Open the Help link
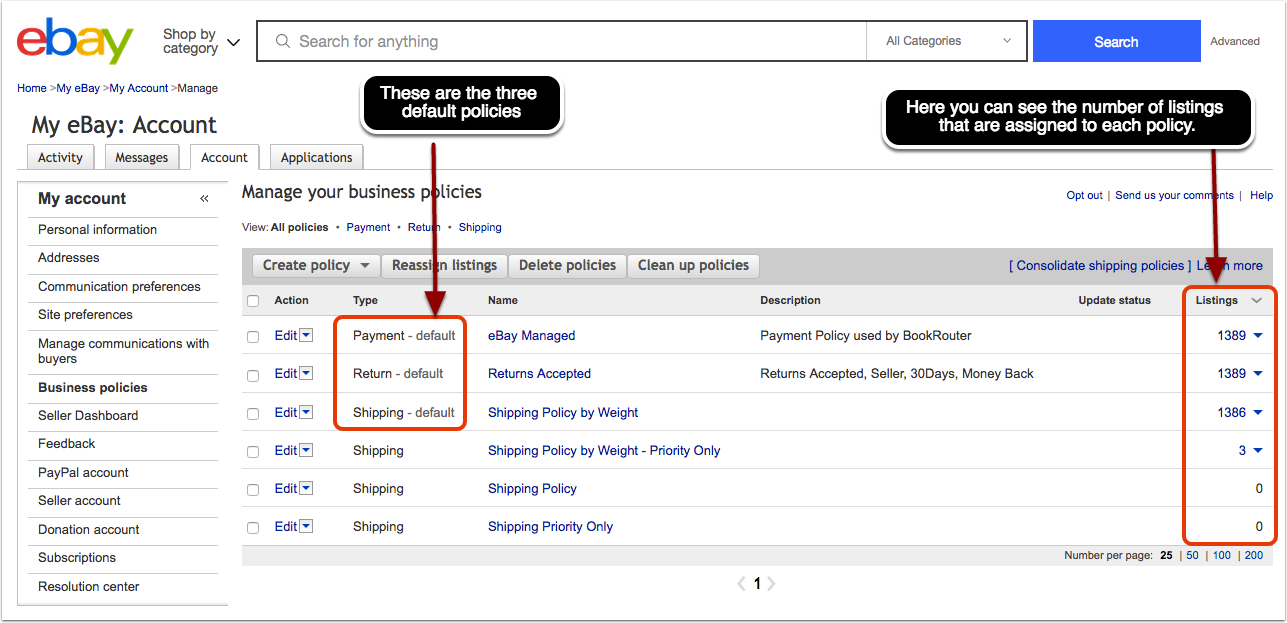The height and width of the screenshot is (623, 1287). coord(1261,195)
